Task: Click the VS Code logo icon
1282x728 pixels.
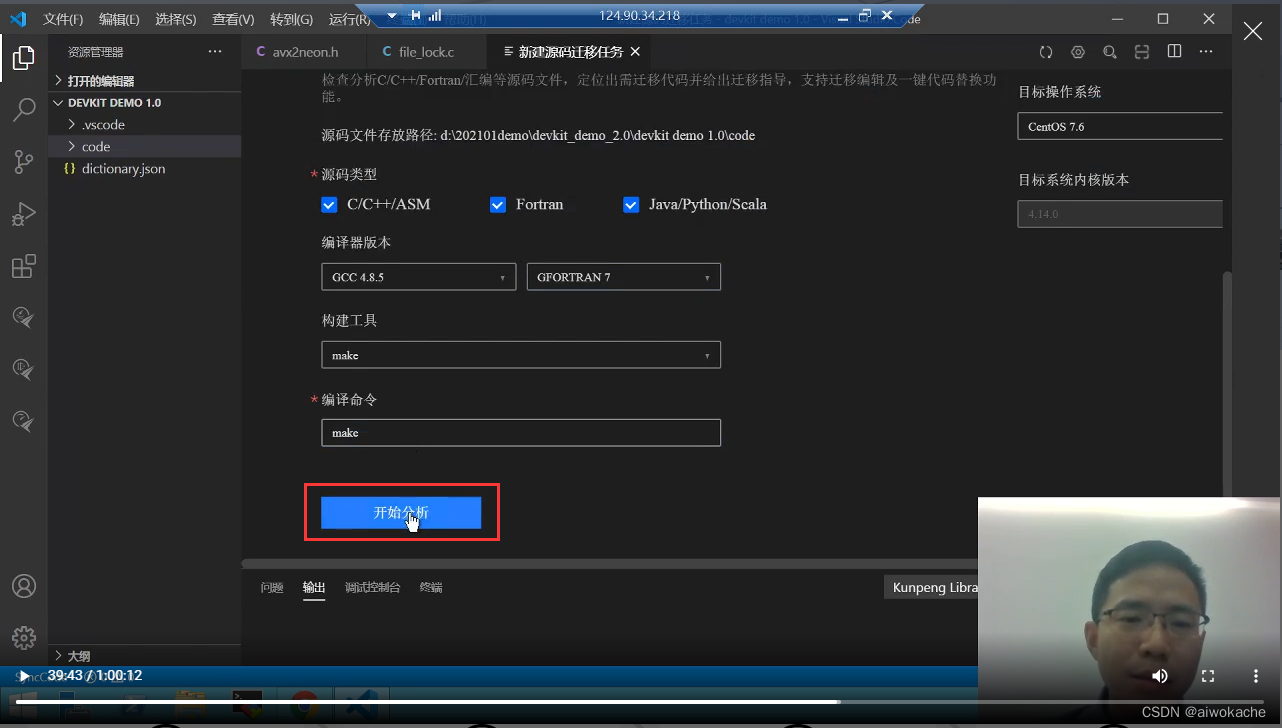Action: coord(18,18)
